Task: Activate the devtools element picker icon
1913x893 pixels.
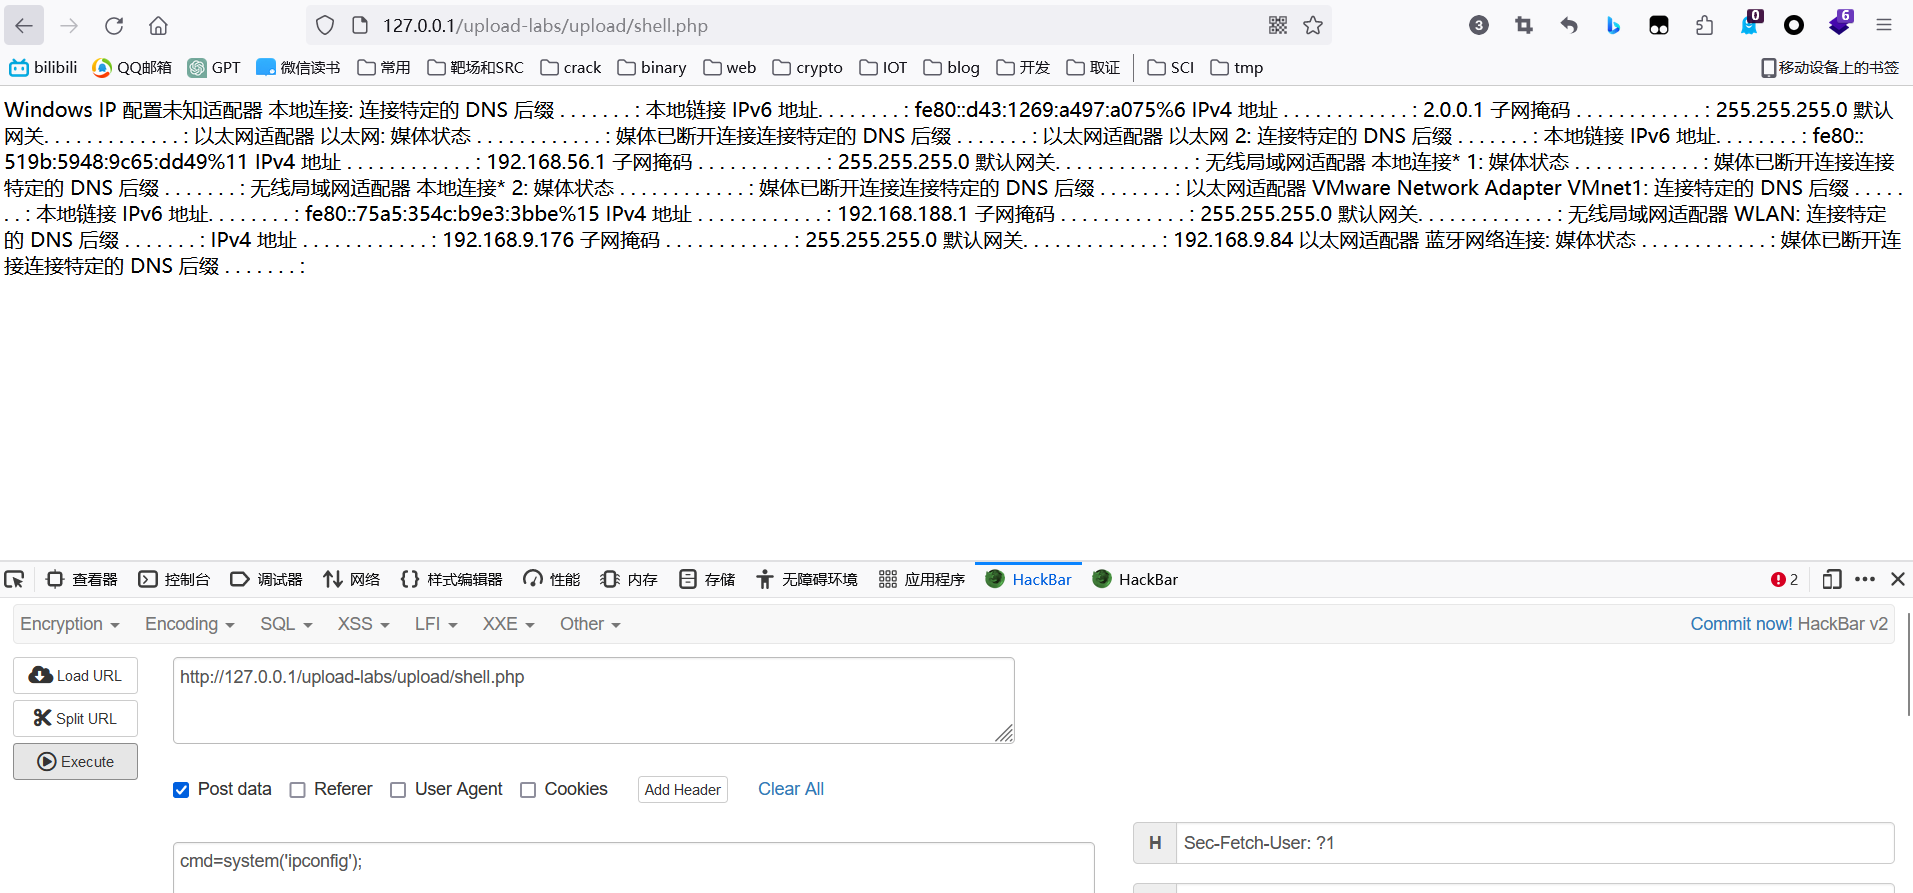Action: 14,579
